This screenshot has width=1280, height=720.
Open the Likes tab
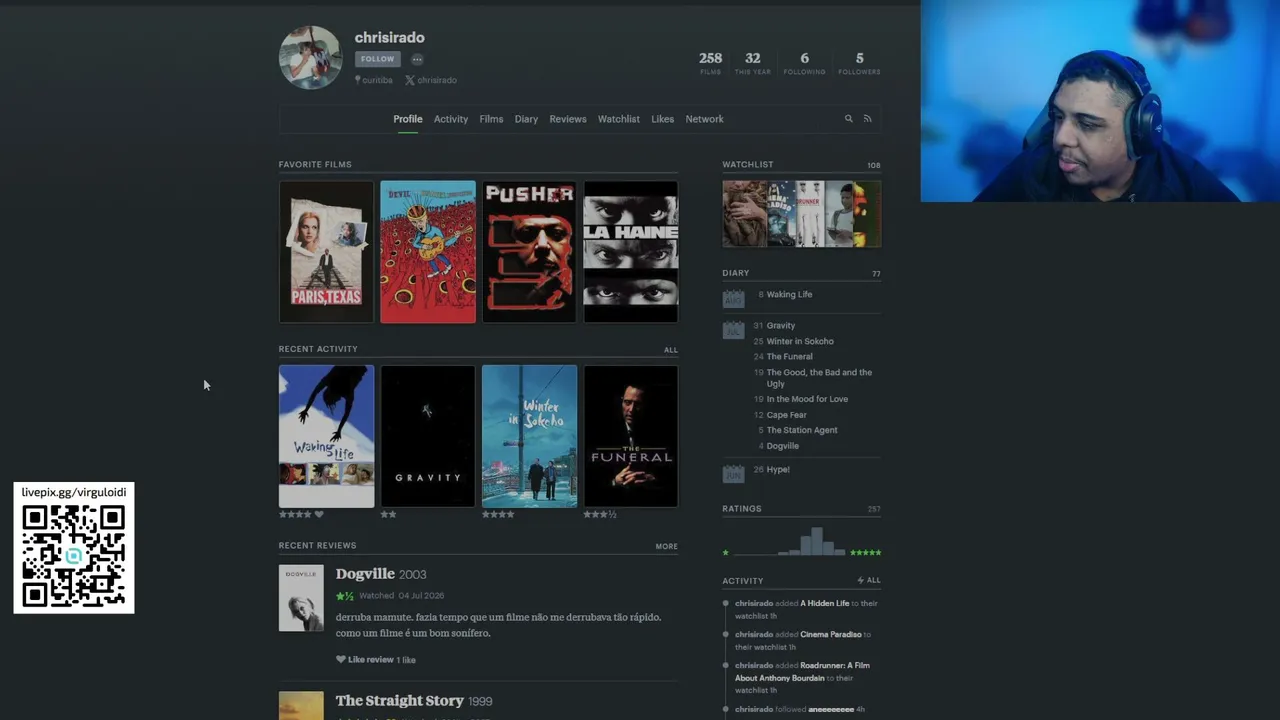tap(663, 119)
